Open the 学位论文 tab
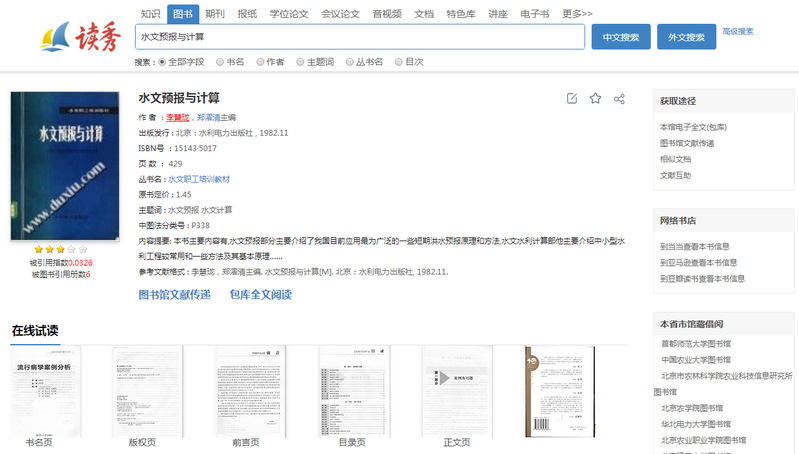Viewport: 799px width, 454px height. pos(290,14)
